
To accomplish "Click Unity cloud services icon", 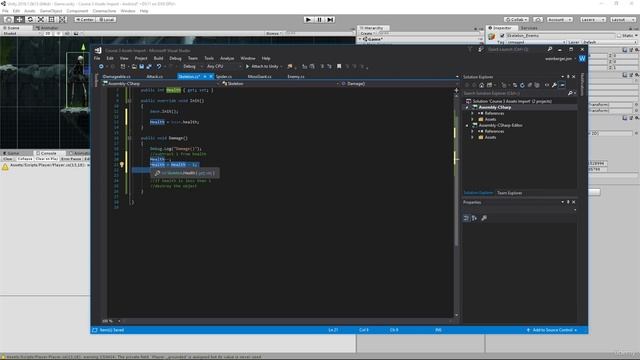I will pos(538,19).
